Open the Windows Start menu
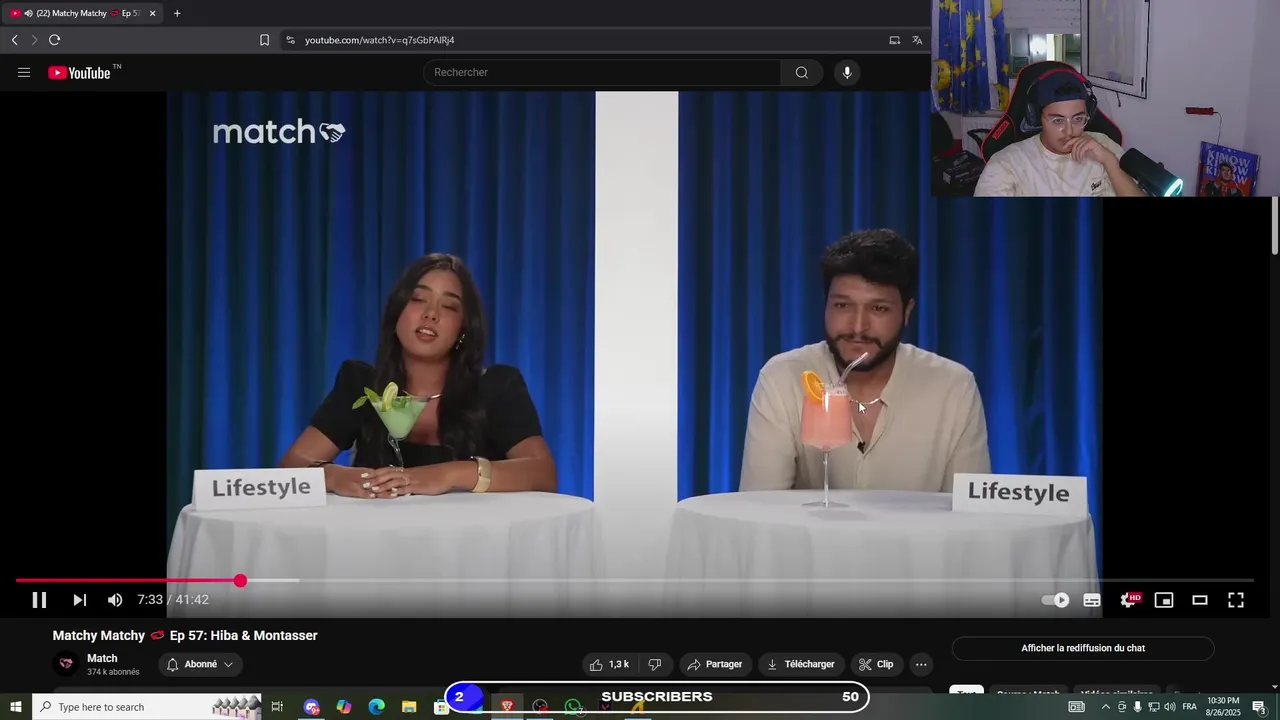 tap(15, 707)
